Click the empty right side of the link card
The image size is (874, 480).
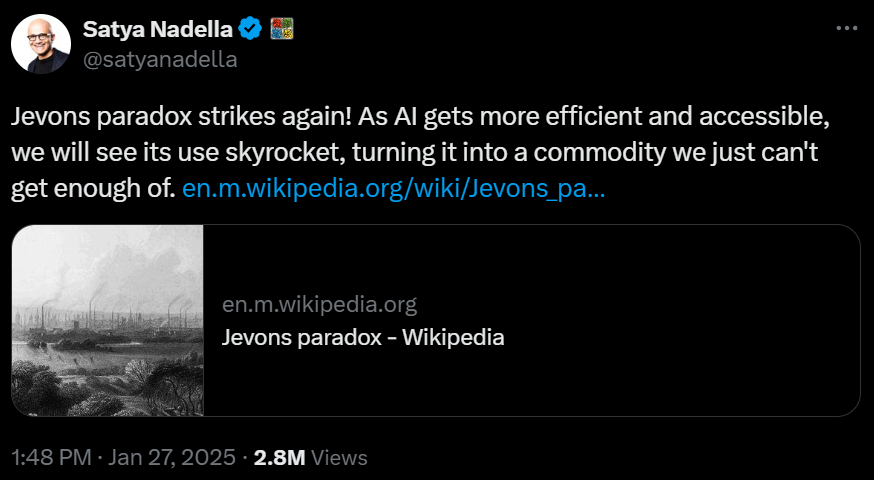pos(700,320)
